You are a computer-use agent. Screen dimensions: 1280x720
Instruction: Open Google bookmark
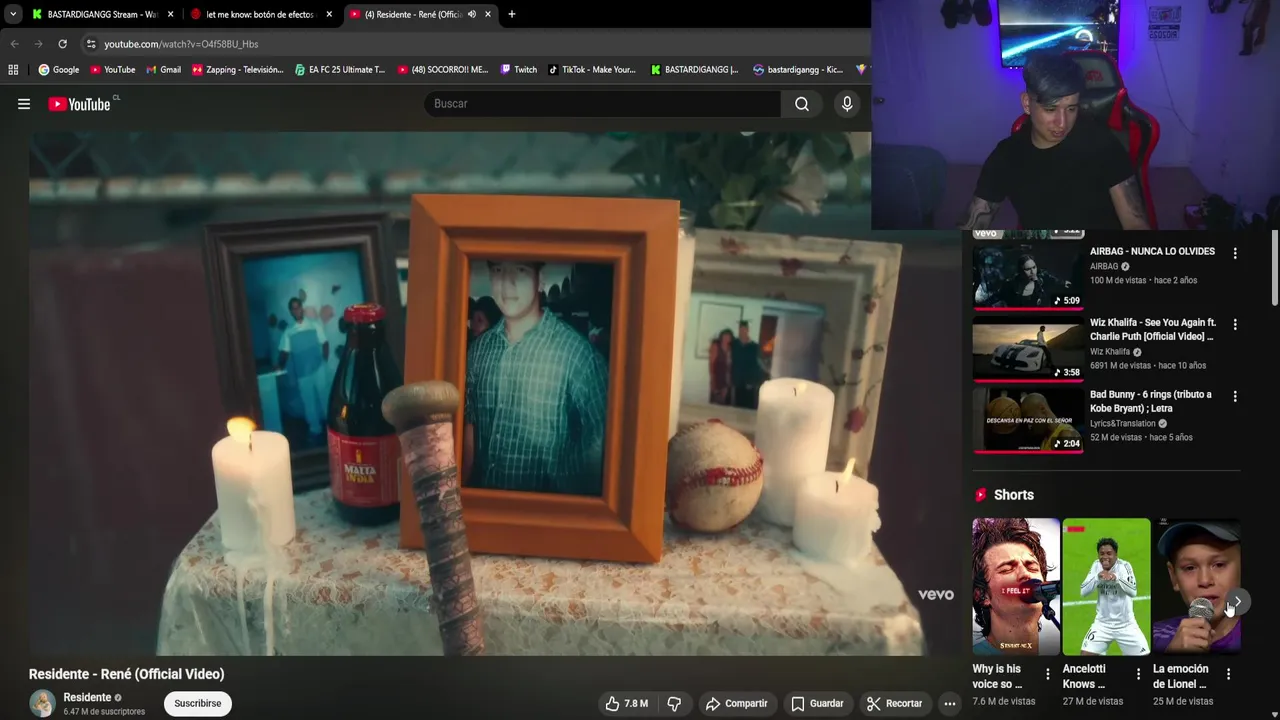58,70
